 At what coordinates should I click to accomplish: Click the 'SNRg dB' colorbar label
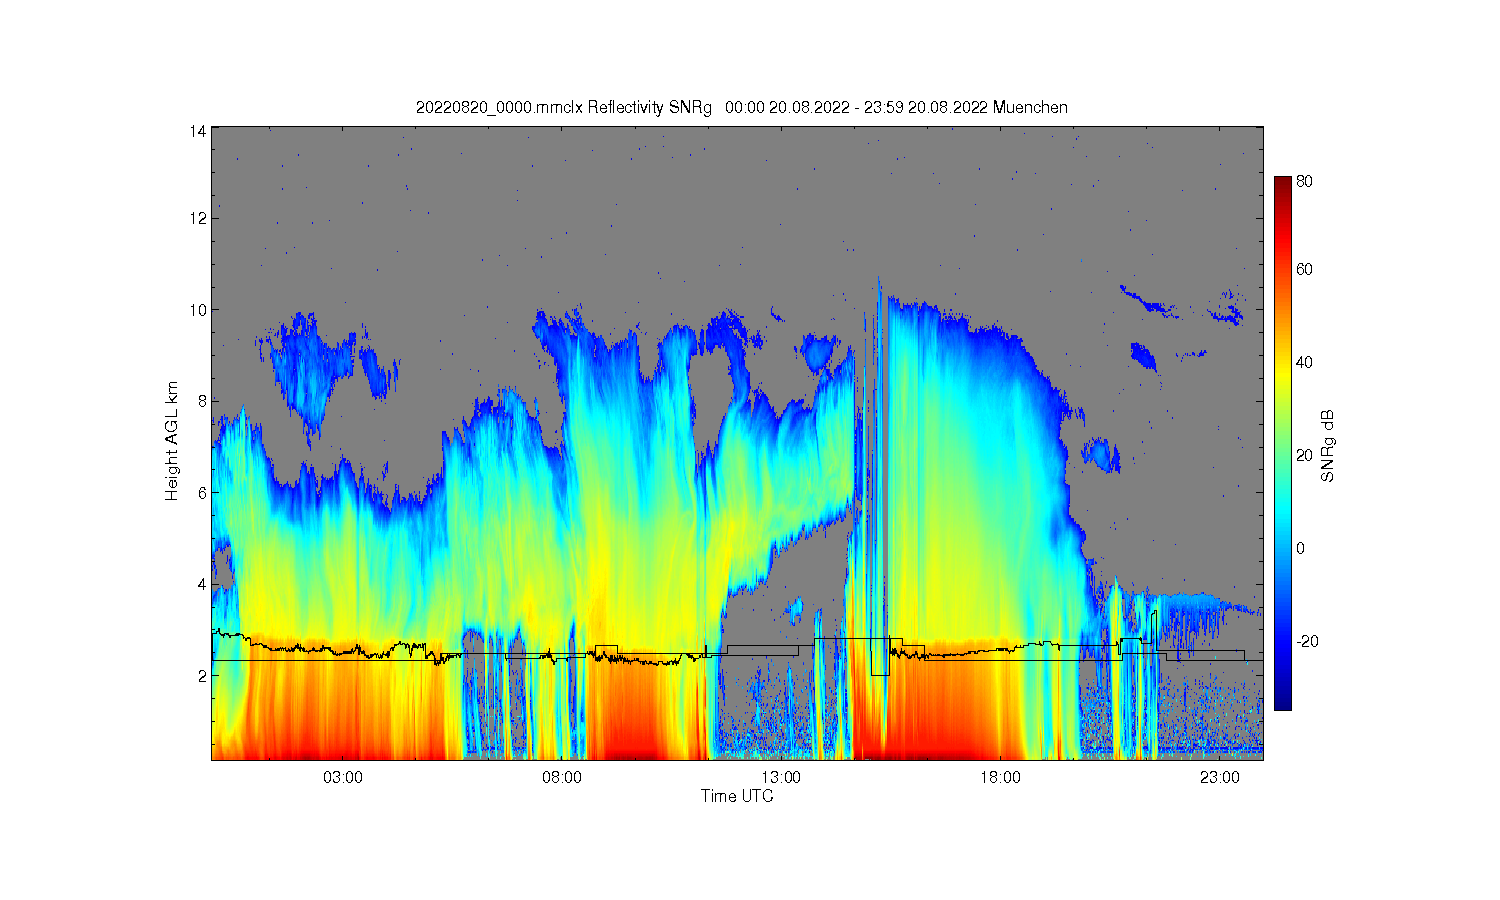pos(1328,446)
